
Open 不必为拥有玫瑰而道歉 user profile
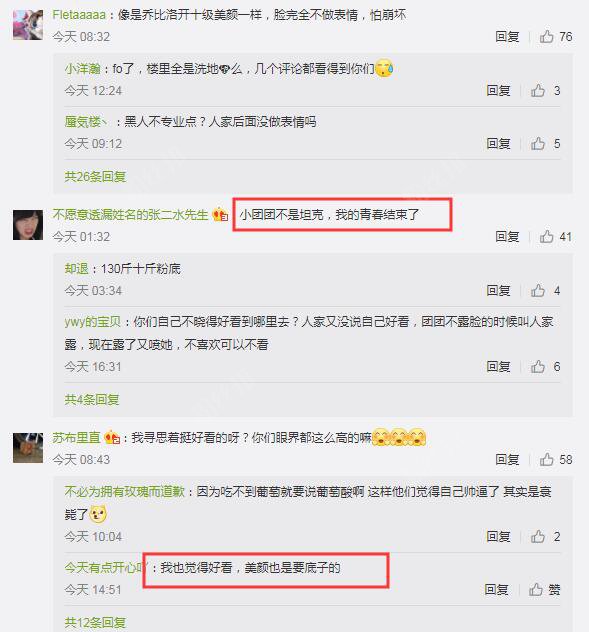(x=125, y=491)
